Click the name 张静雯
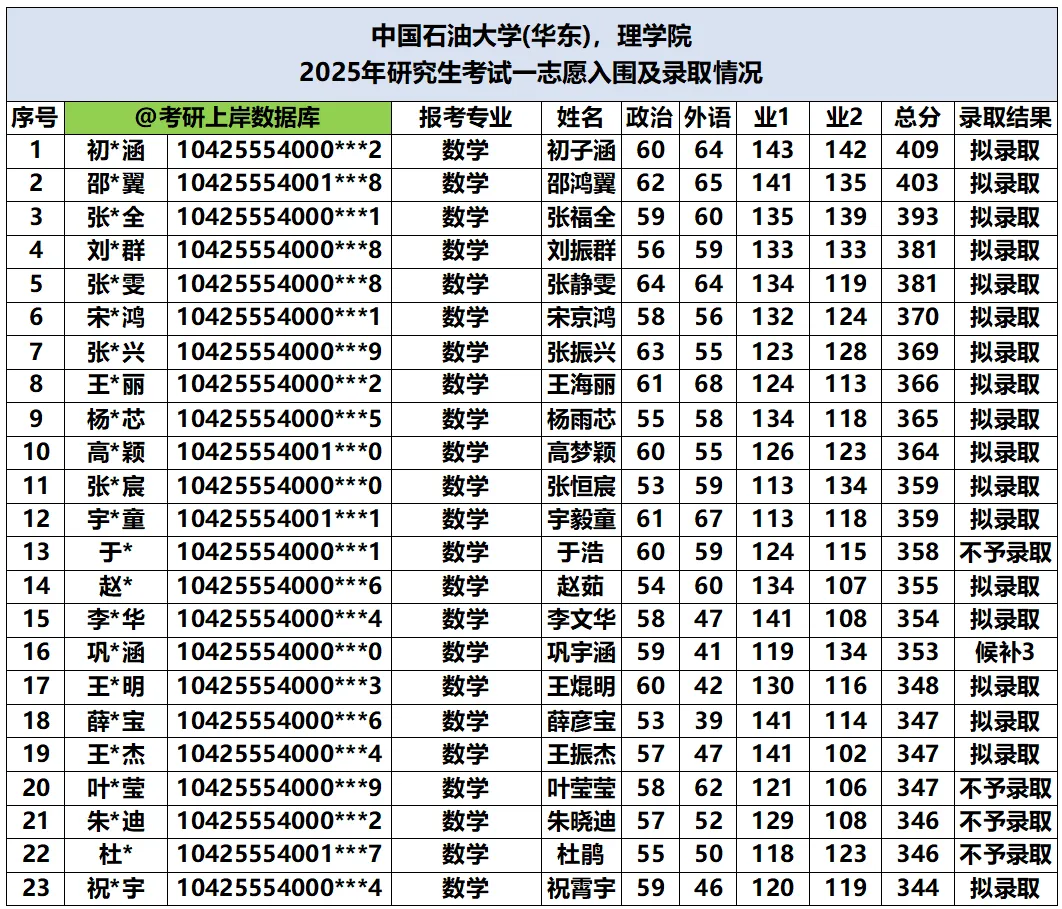 click(x=581, y=284)
